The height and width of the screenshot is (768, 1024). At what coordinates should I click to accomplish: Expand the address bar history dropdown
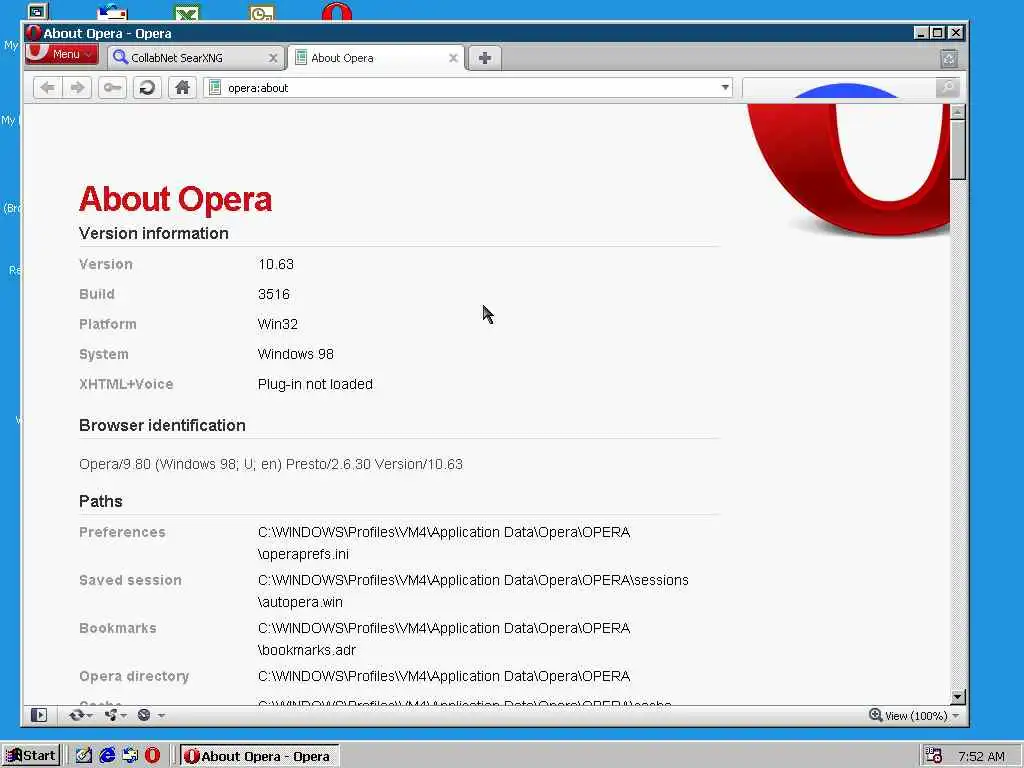point(725,88)
